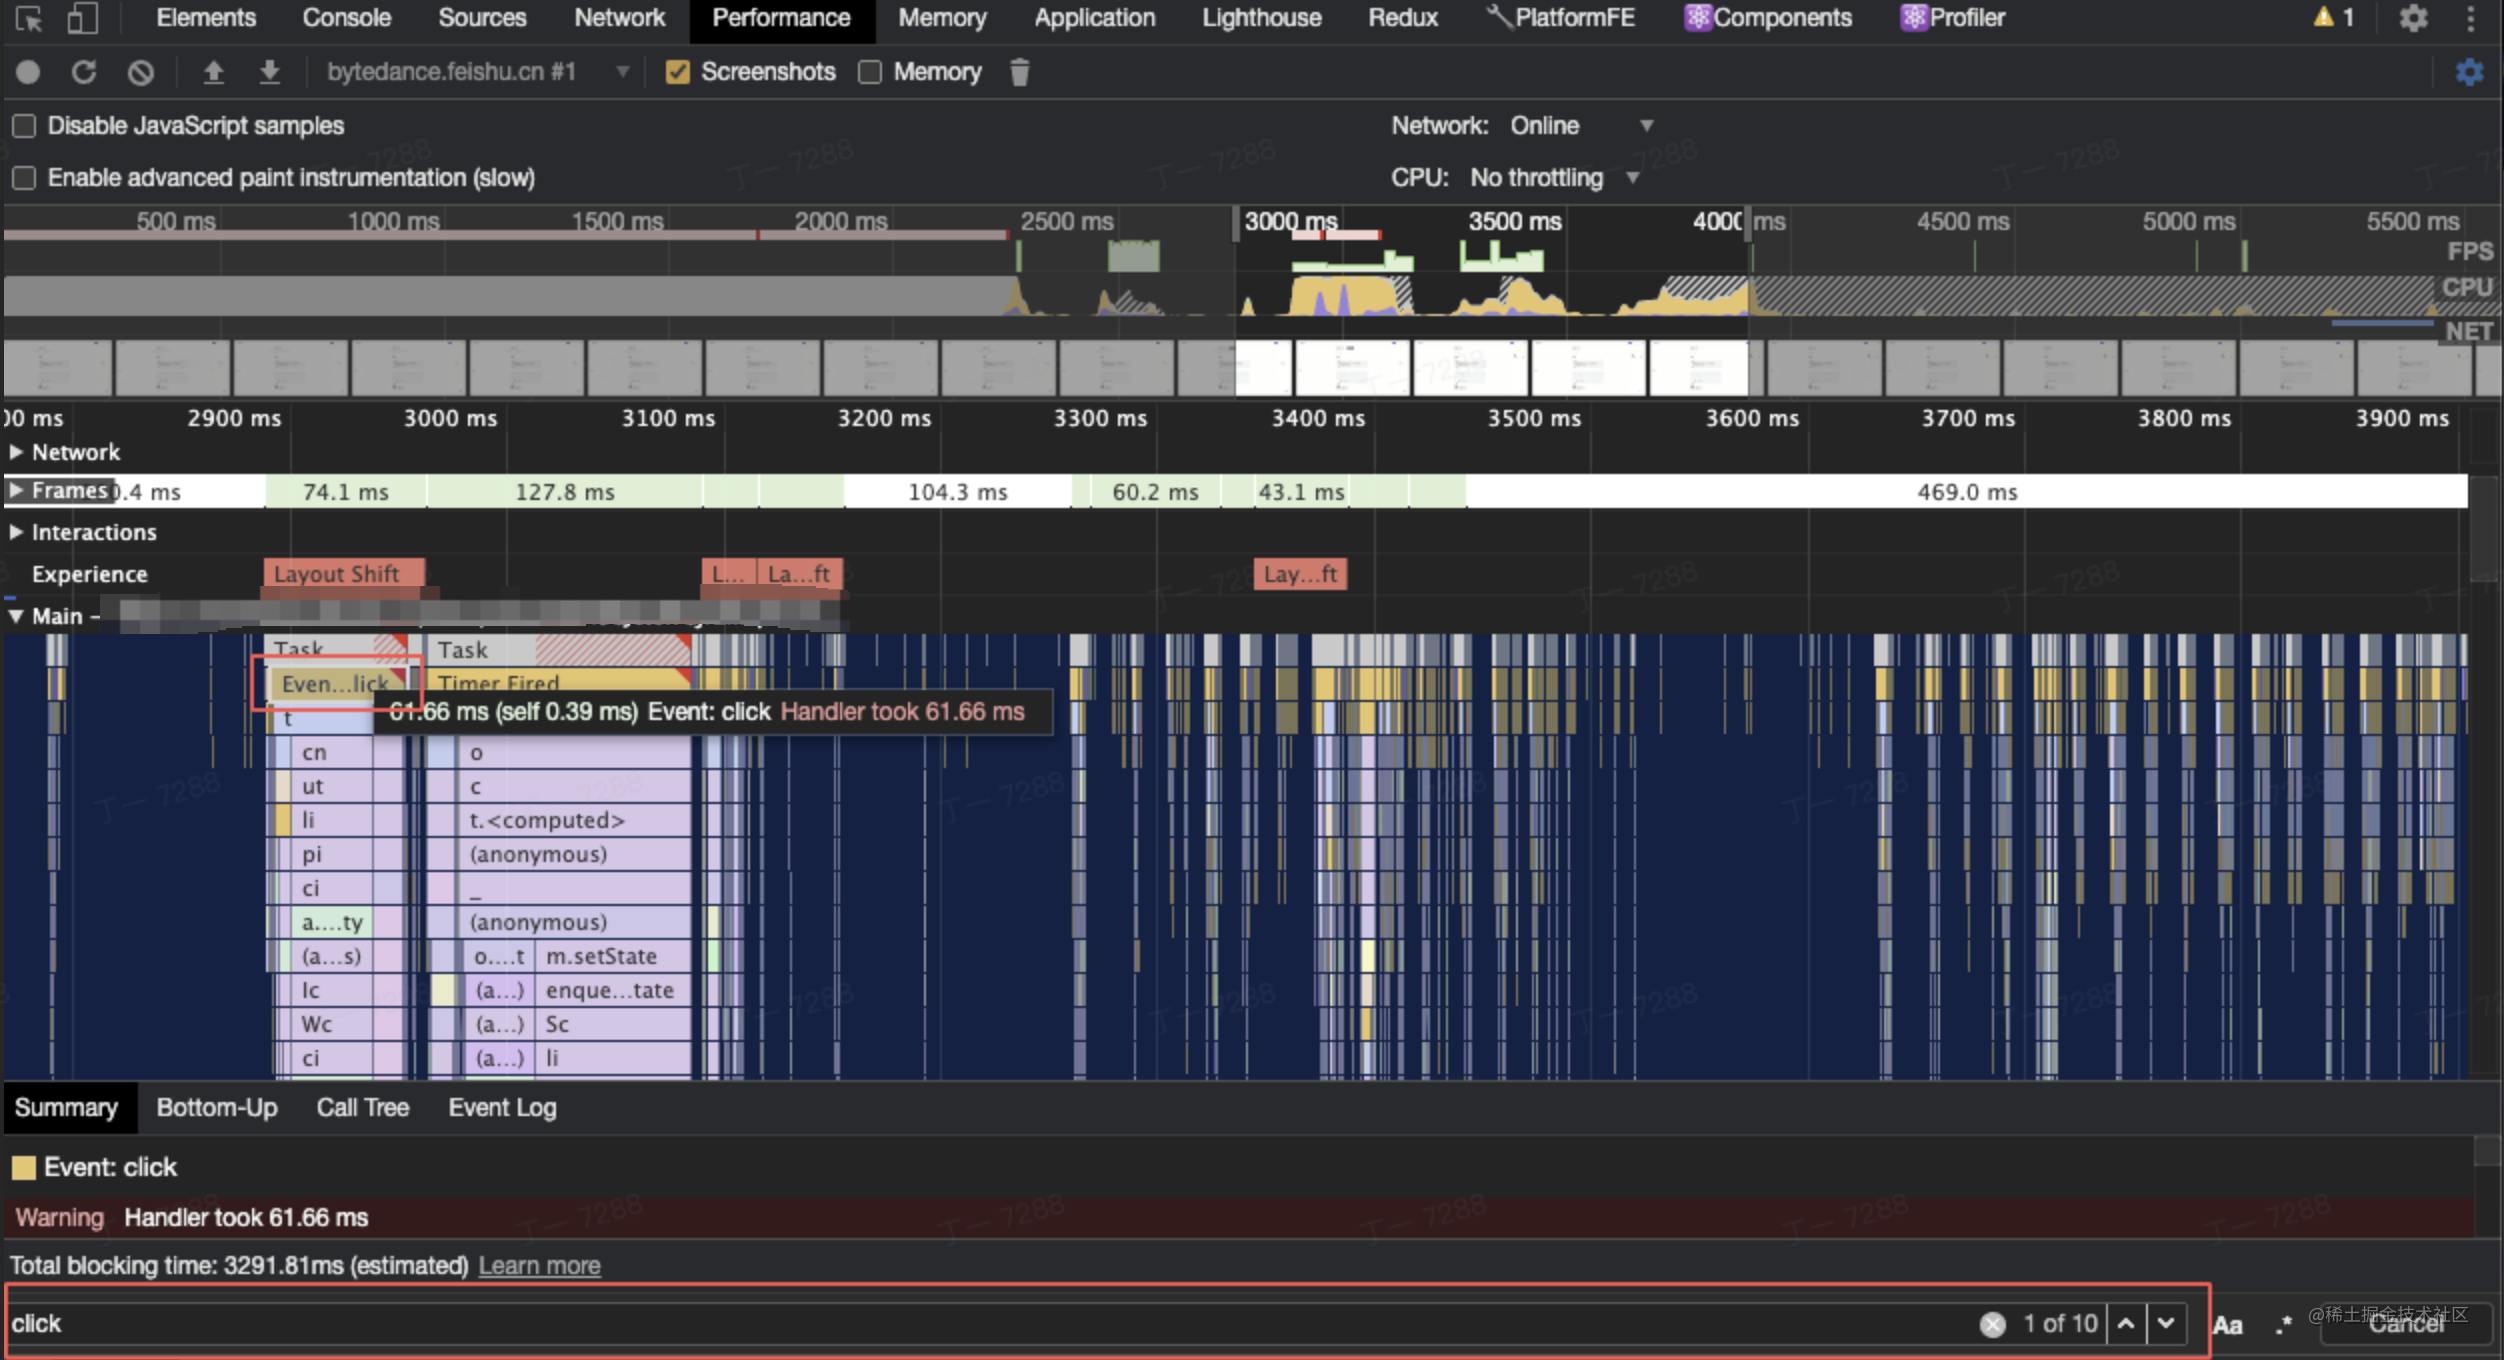This screenshot has height=1360, width=2504.
Task: Click the warning count indicator
Action: pos(2333,18)
